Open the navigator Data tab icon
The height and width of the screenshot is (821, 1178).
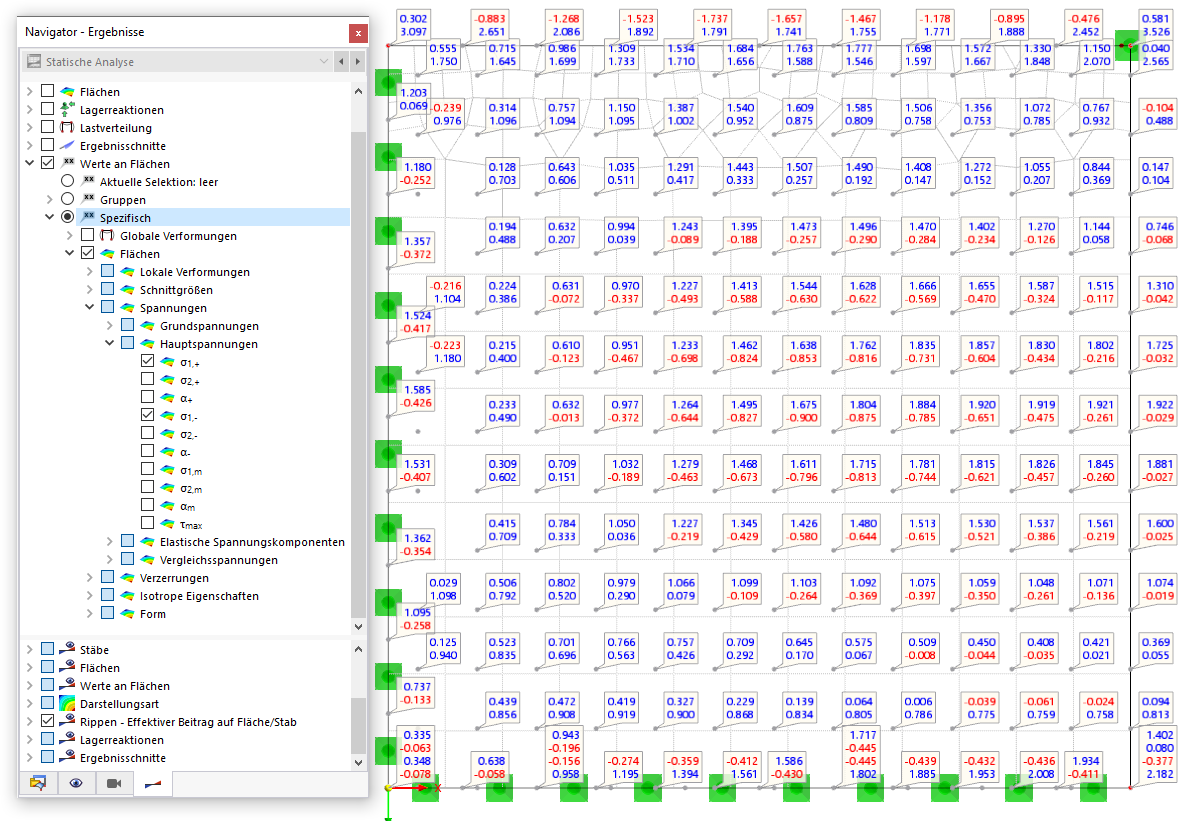click(38, 783)
